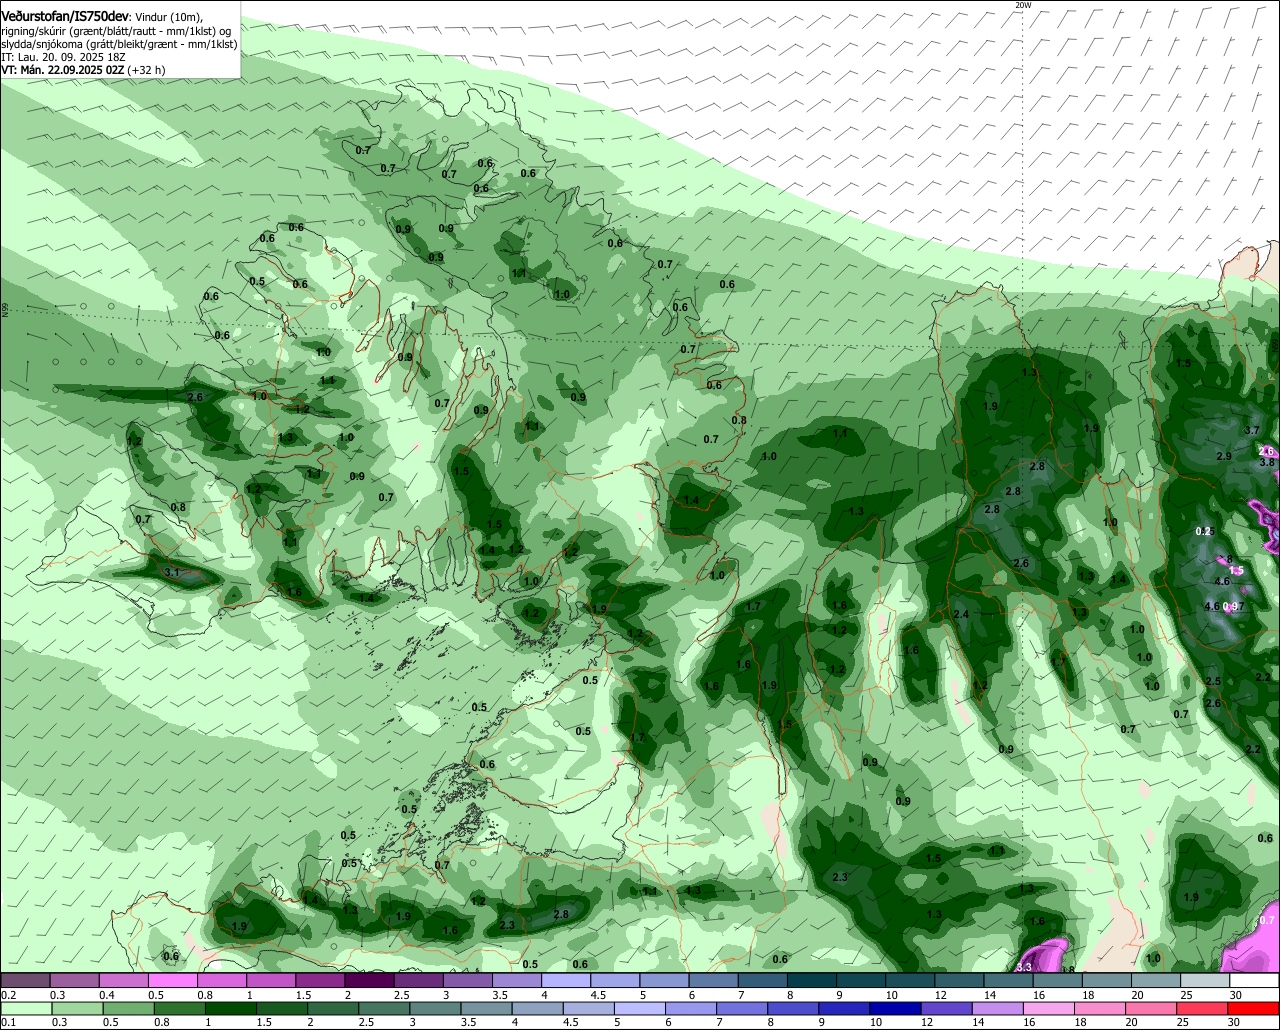Click the 3.8 precipitation value on the map
Viewport: 1280px width, 1030px height.
1266,462
